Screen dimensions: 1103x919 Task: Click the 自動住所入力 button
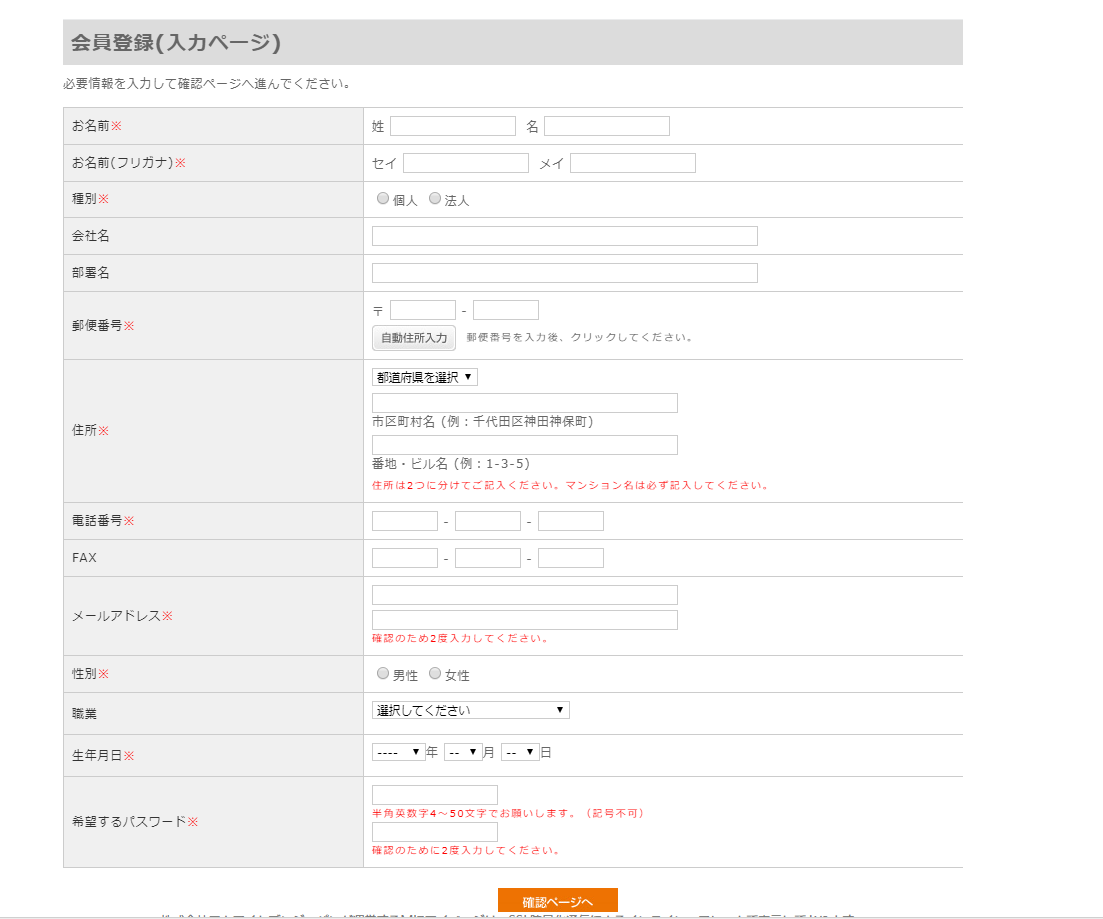click(x=414, y=338)
